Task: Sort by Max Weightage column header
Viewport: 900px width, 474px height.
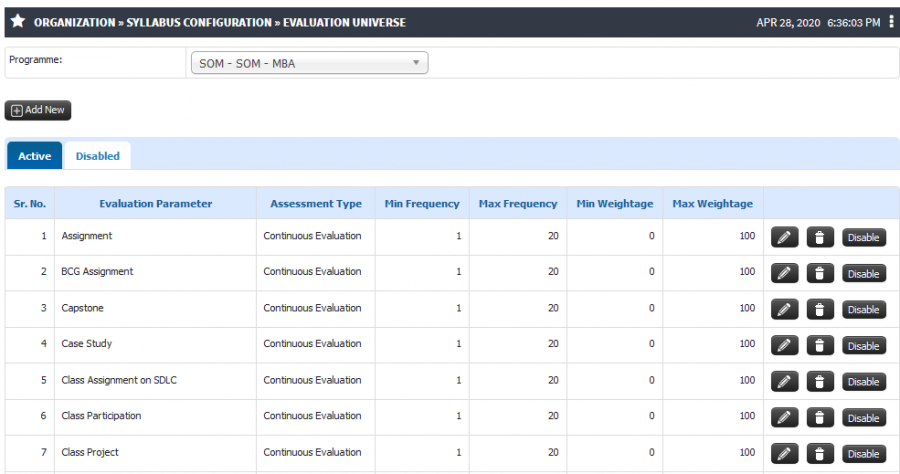Action: point(712,204)
